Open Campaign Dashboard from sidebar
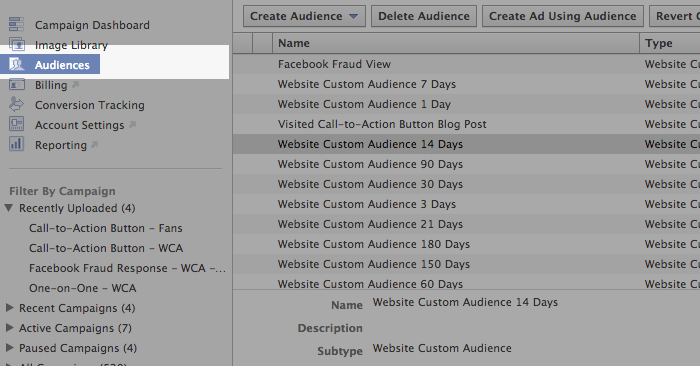700x366 pixels. click(x=92, y=25)
